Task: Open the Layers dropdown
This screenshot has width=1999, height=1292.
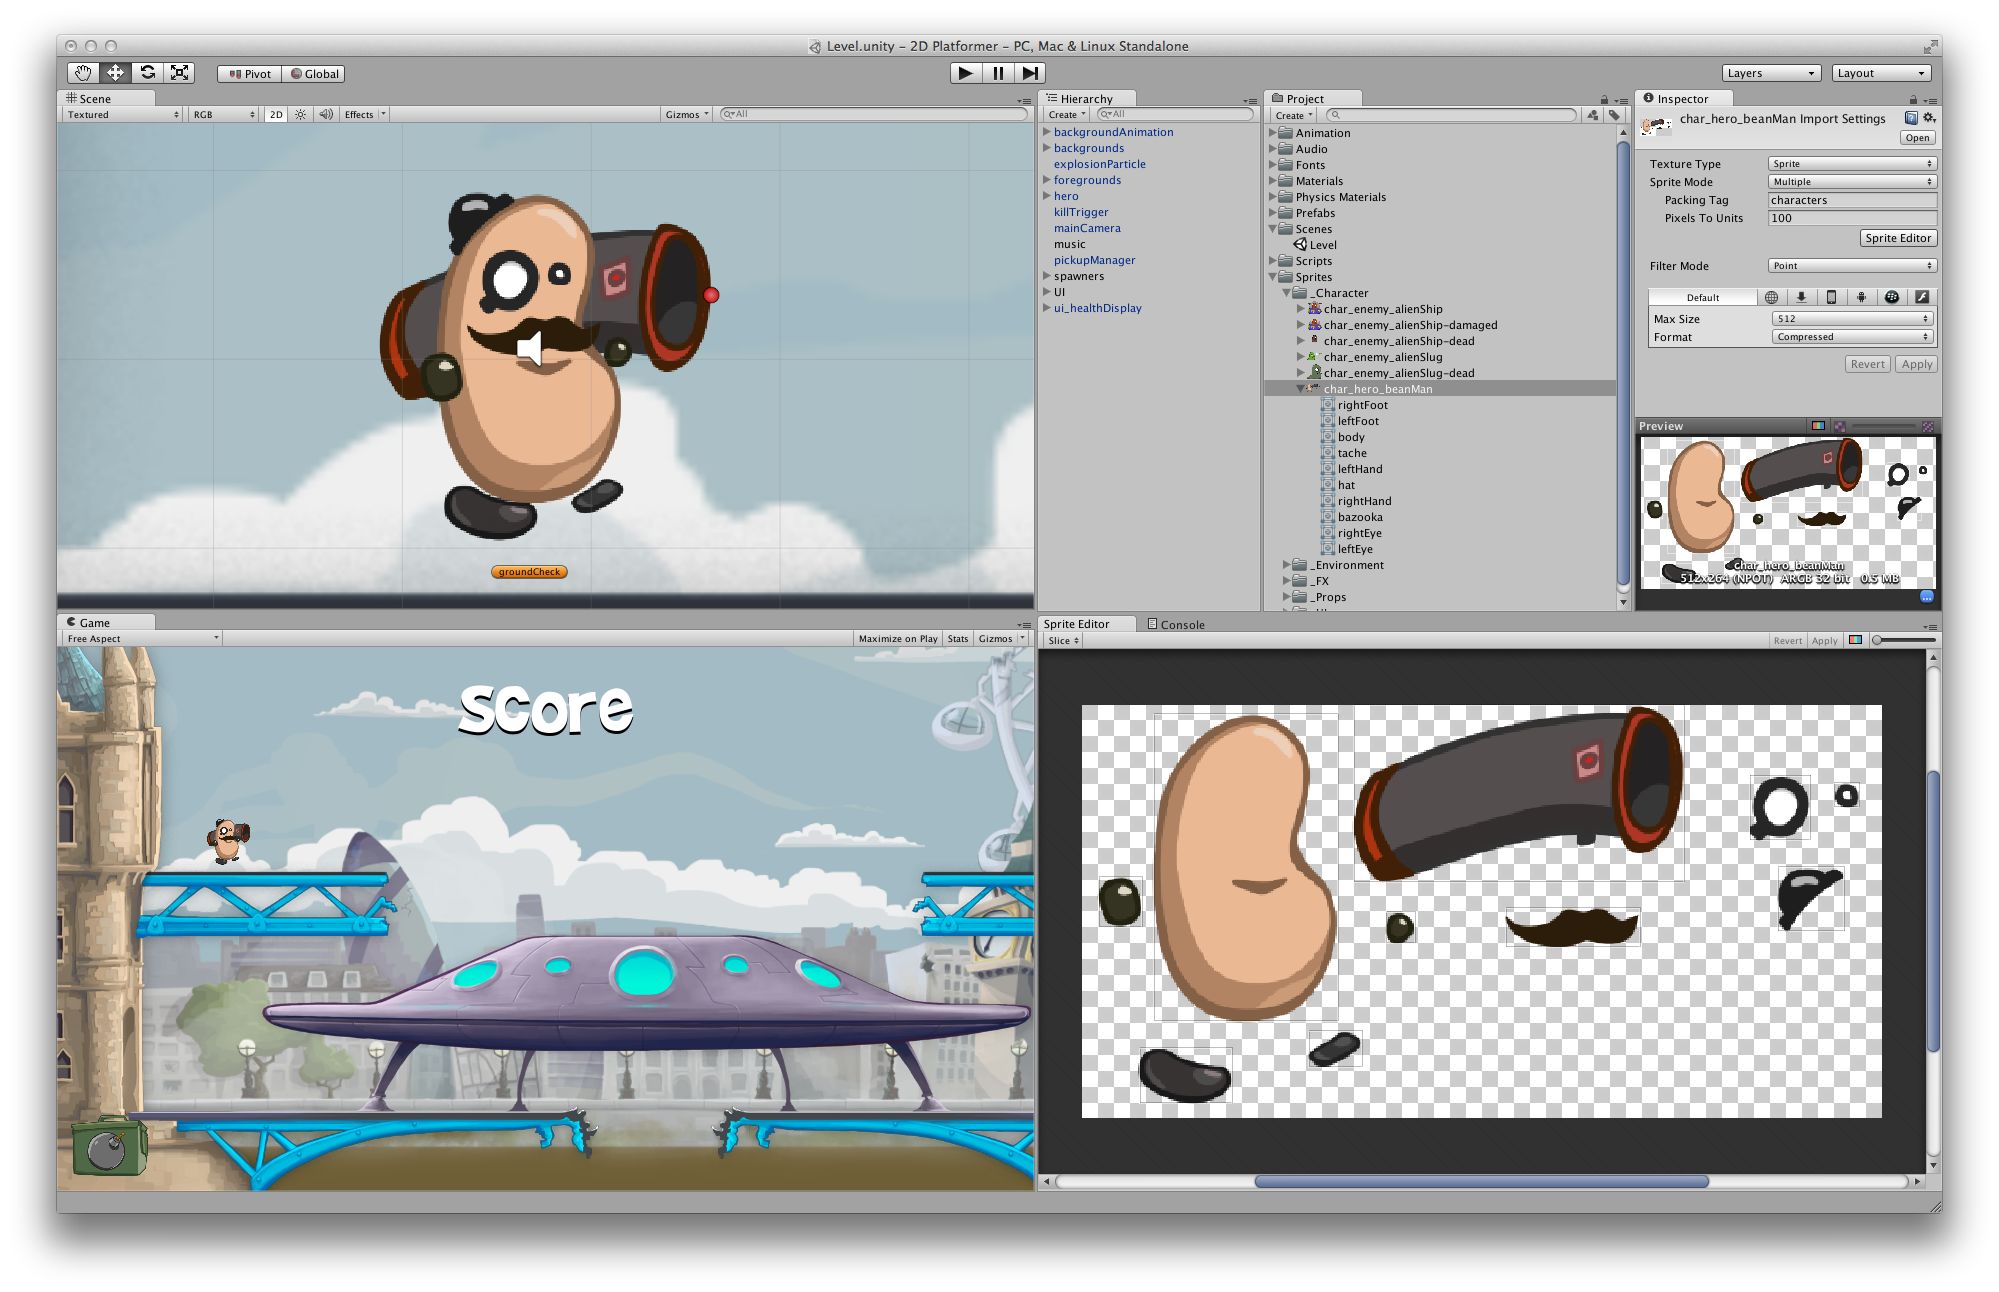Action: tap(1770, 73)
